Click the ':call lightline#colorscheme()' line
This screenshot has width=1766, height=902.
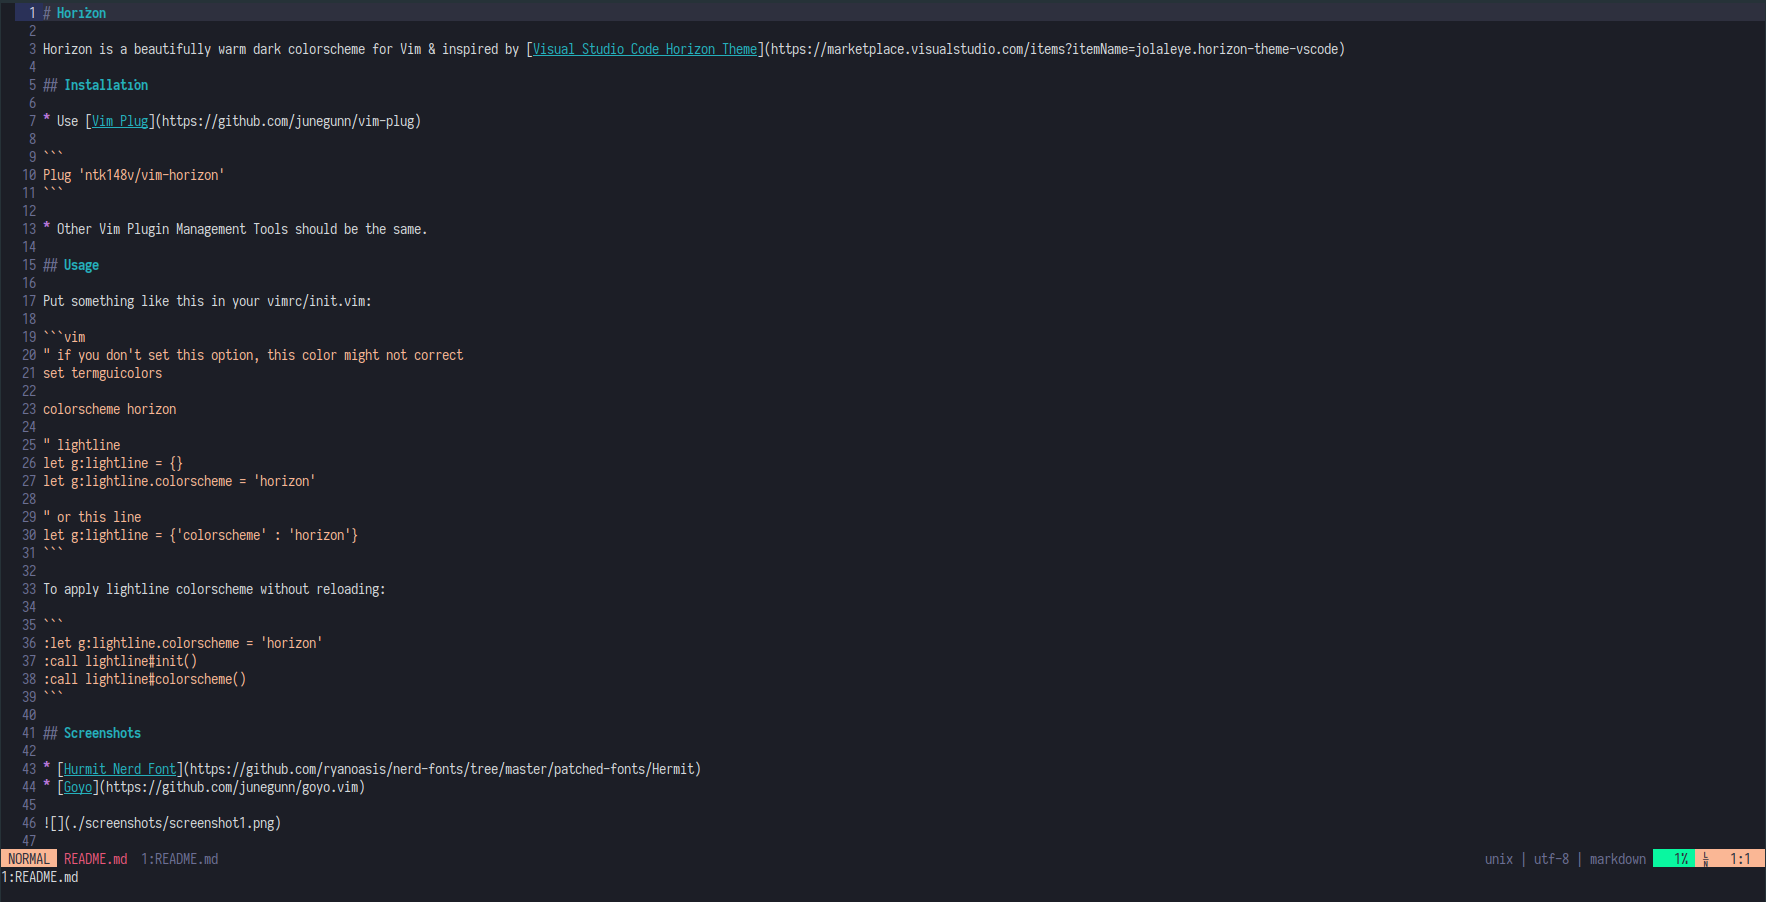144,679
